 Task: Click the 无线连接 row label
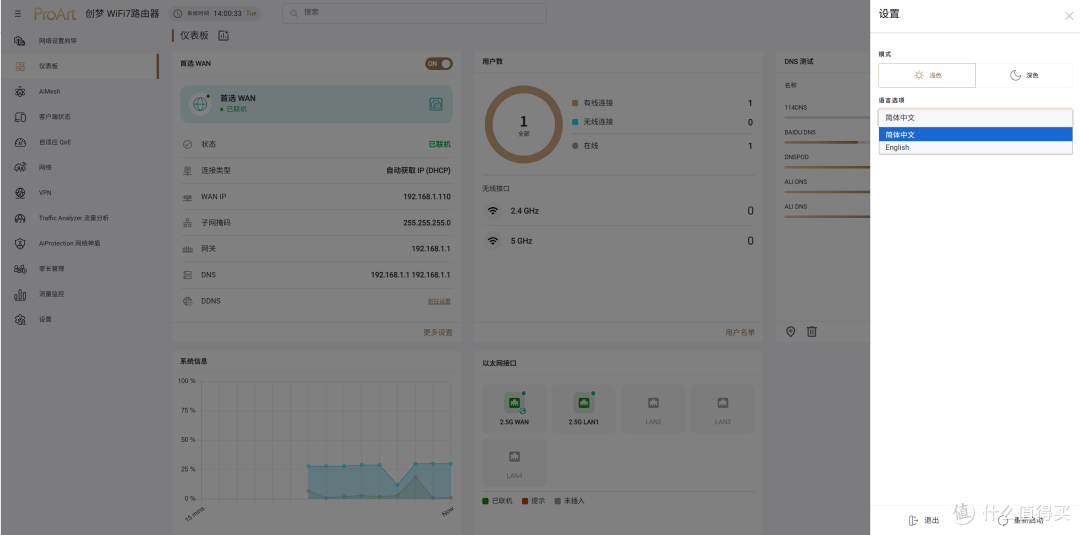598,122
